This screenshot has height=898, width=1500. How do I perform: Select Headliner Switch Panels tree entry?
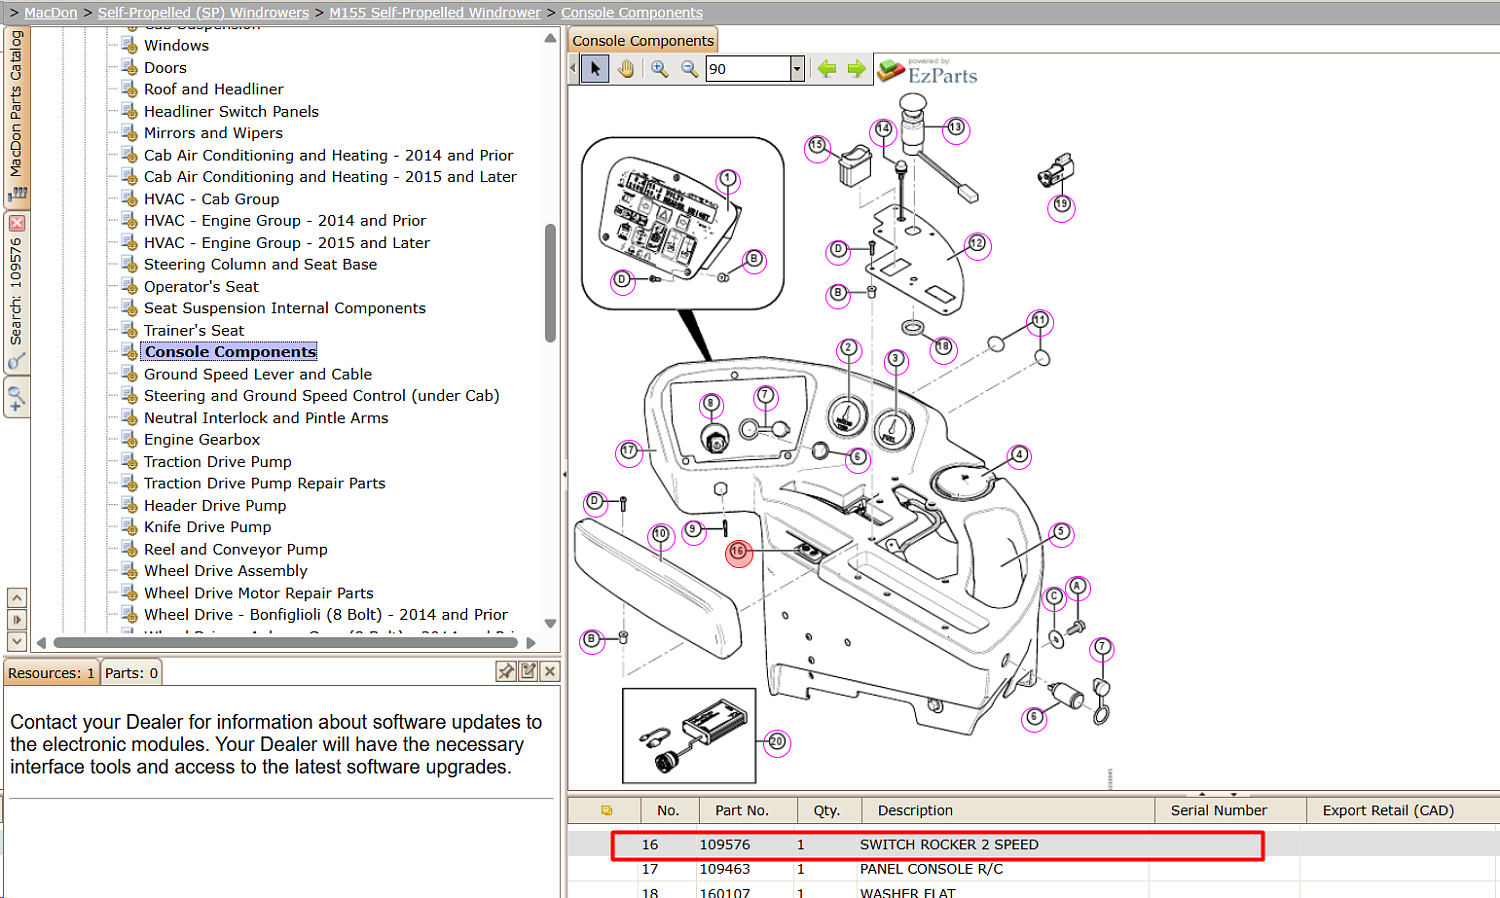[231, 111]
